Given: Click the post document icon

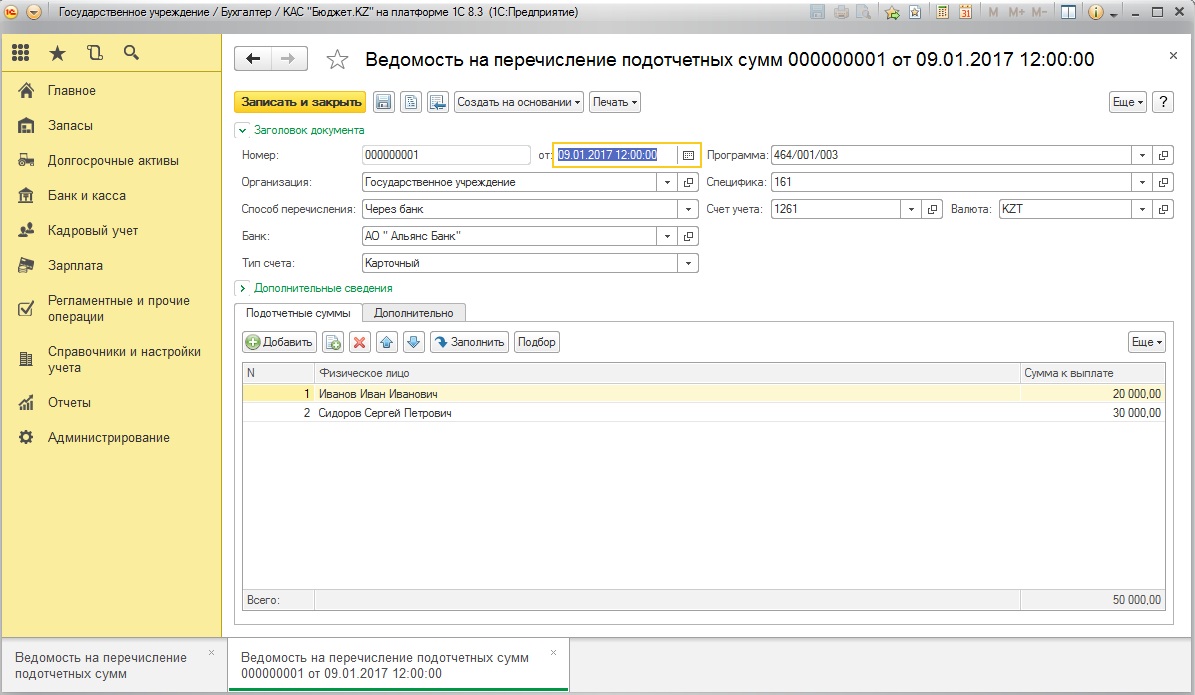Looking at the screenshot, I should tap(411, 102).
